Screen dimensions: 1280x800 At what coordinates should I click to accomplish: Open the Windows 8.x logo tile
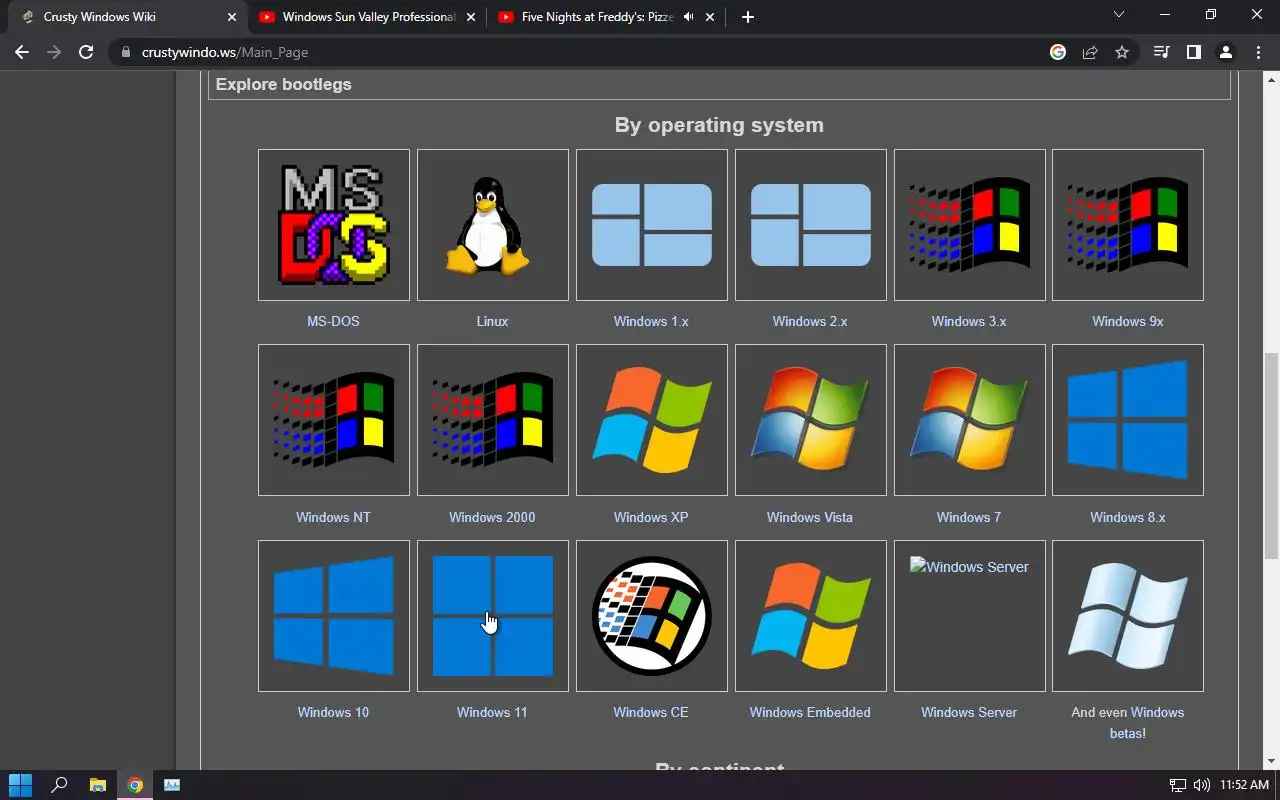[x=1128, y=420]
